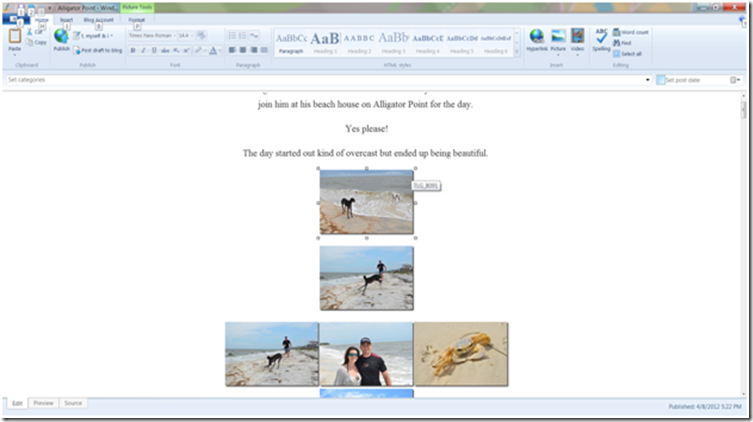
Task: Select the couple on beach photo
Action: click(366, 354)
